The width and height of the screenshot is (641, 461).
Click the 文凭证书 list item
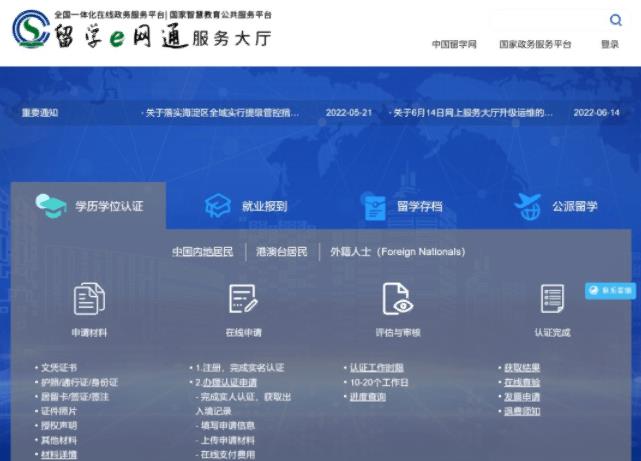tap(59, 368)
